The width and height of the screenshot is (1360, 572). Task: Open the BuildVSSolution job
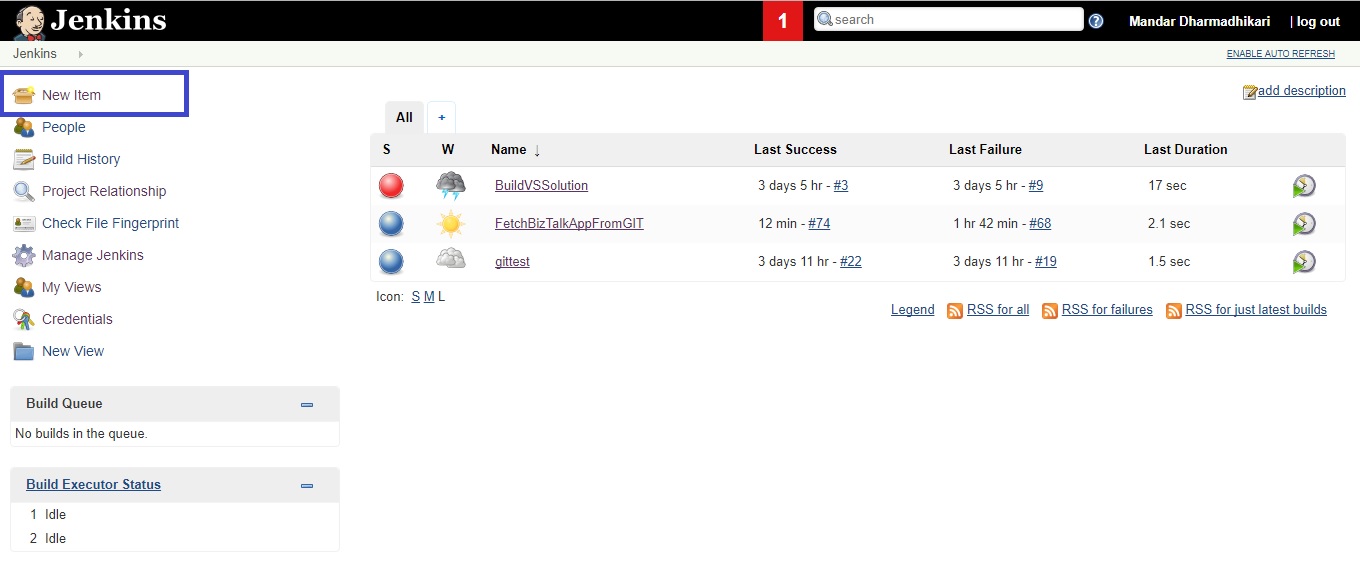pos(541,185)
